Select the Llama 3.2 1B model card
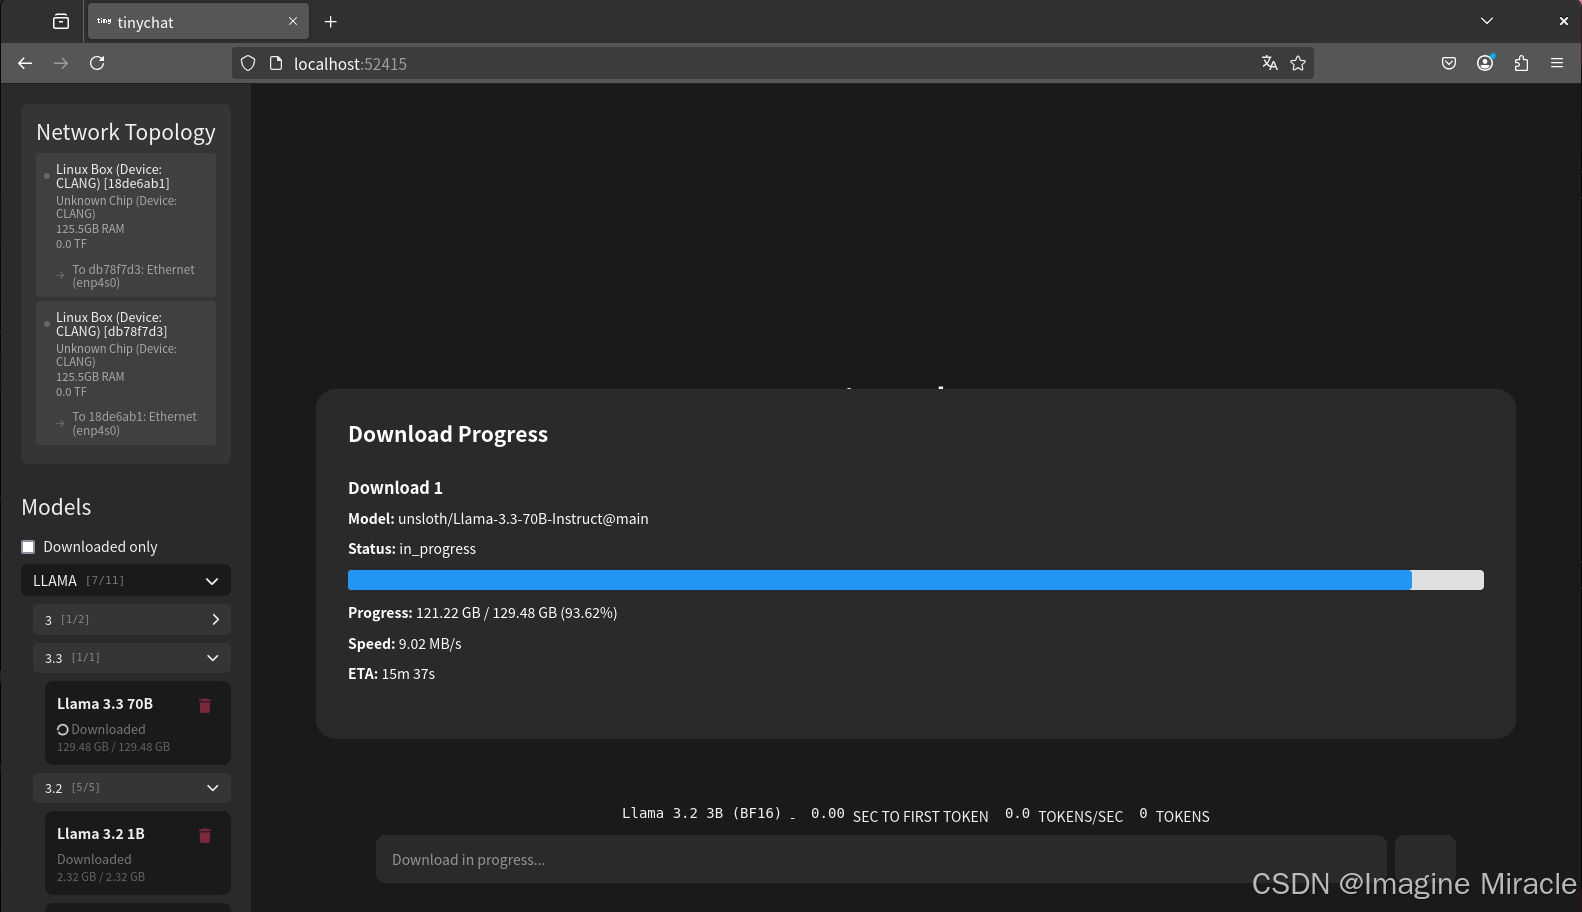Screen dimensions: 1582x912 138,853
